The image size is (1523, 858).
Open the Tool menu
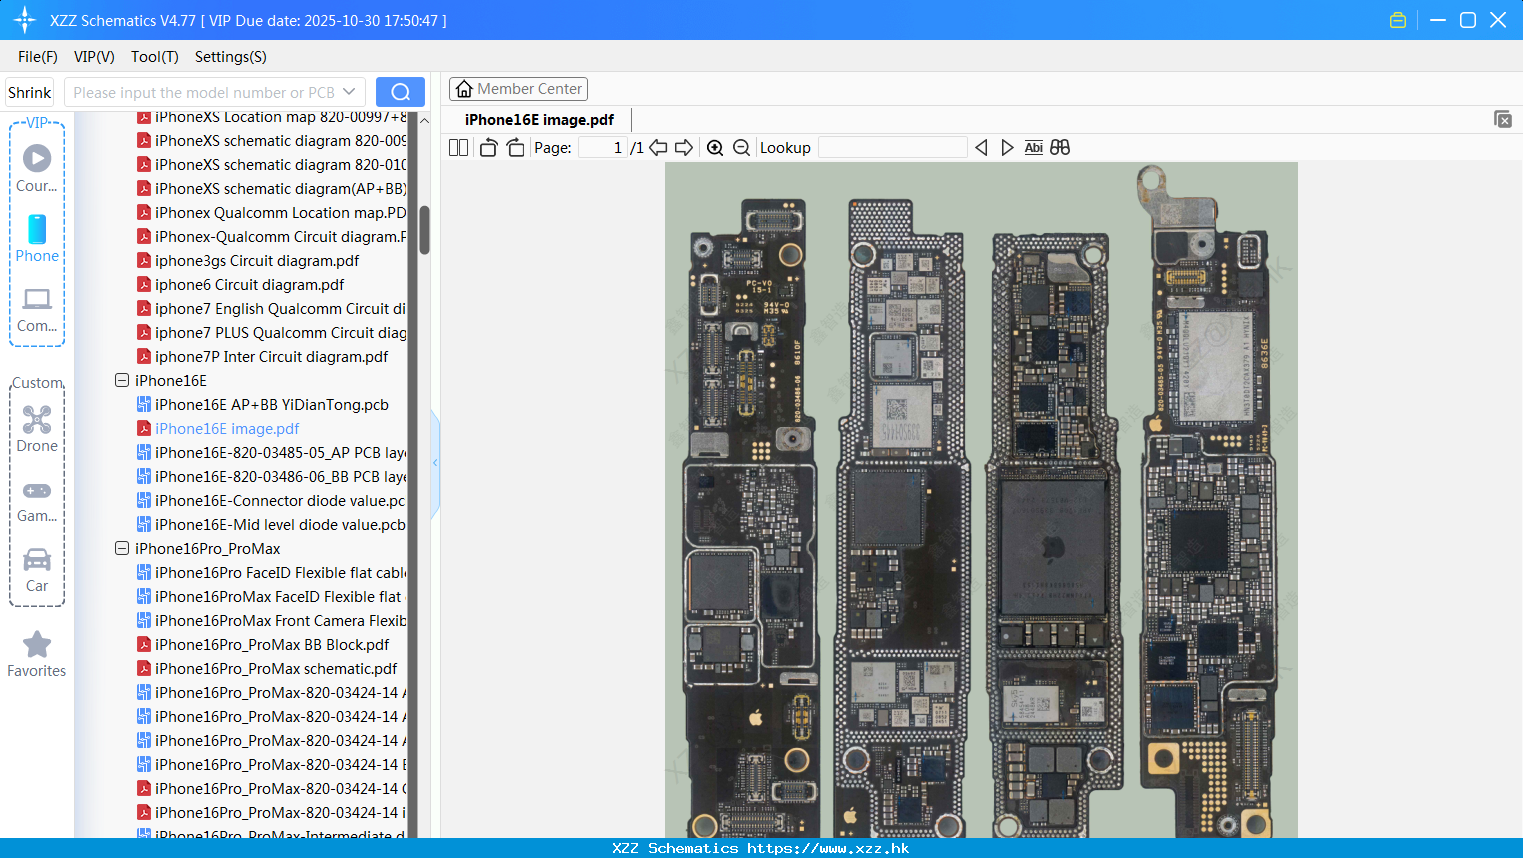[155, 57]
